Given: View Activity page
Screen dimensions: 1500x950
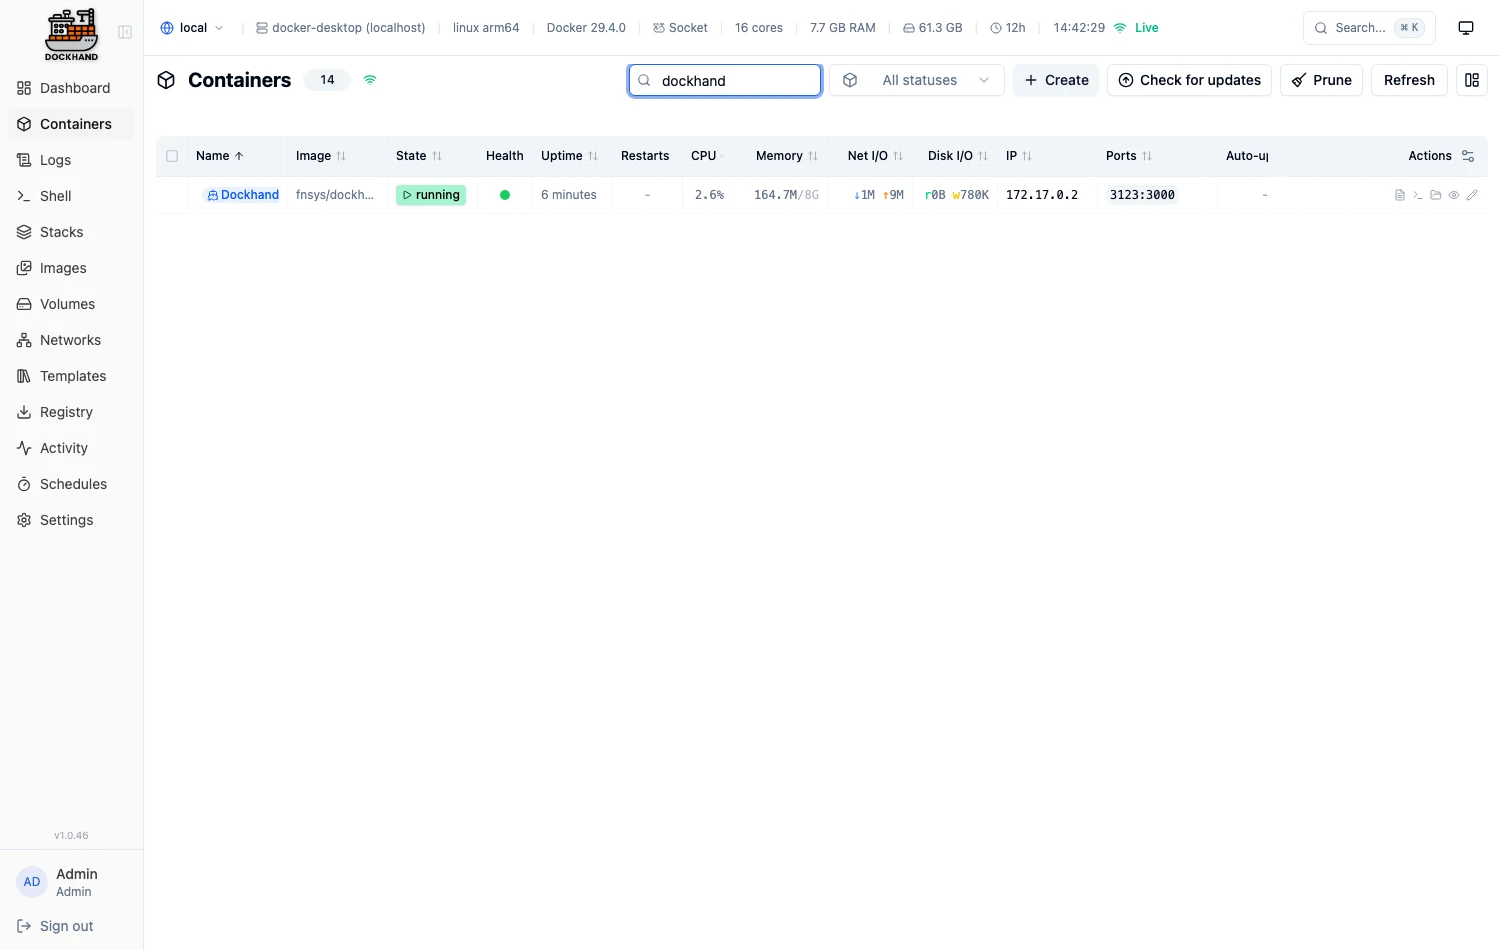Looking at the screenshot, I should click(x=71, y=448).
